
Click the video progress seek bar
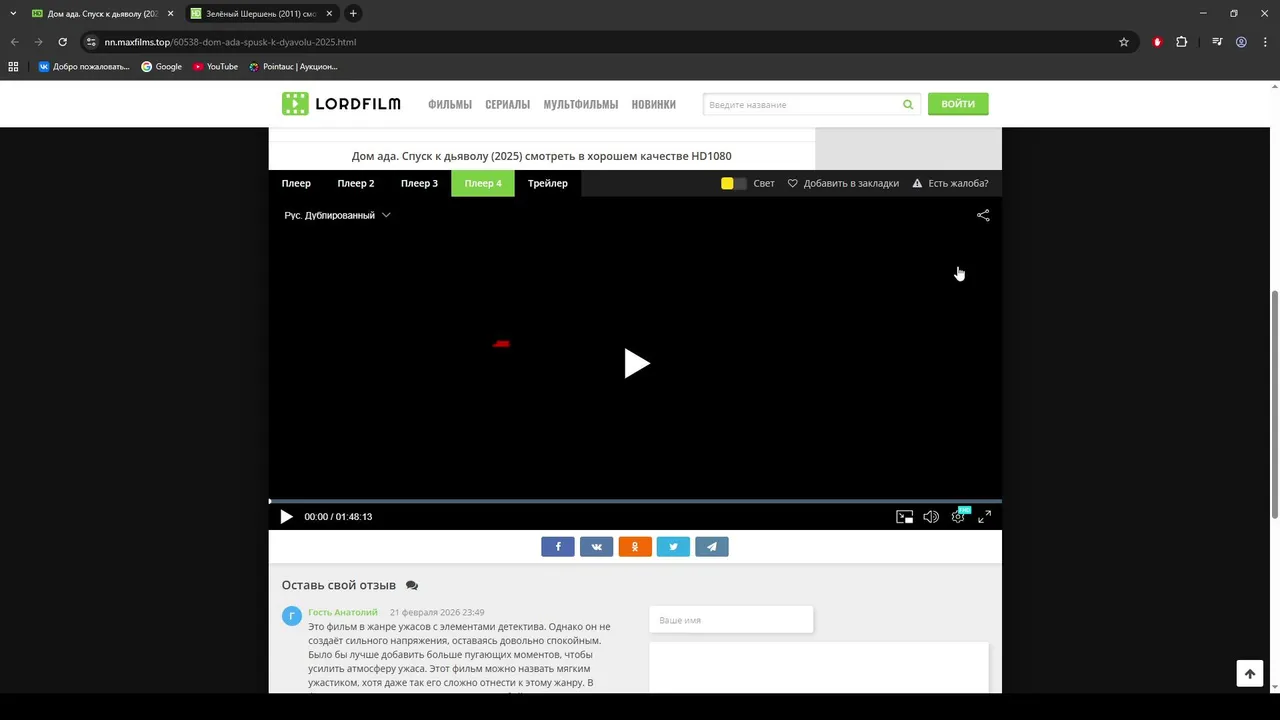tap(635, 501)
